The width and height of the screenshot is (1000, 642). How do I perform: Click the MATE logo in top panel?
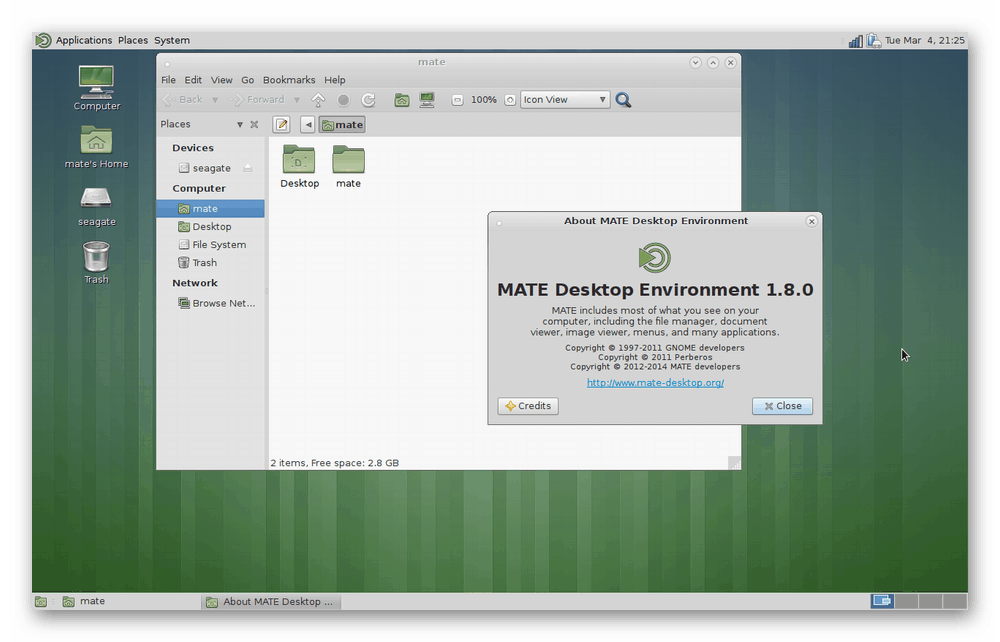coord(43,40)
